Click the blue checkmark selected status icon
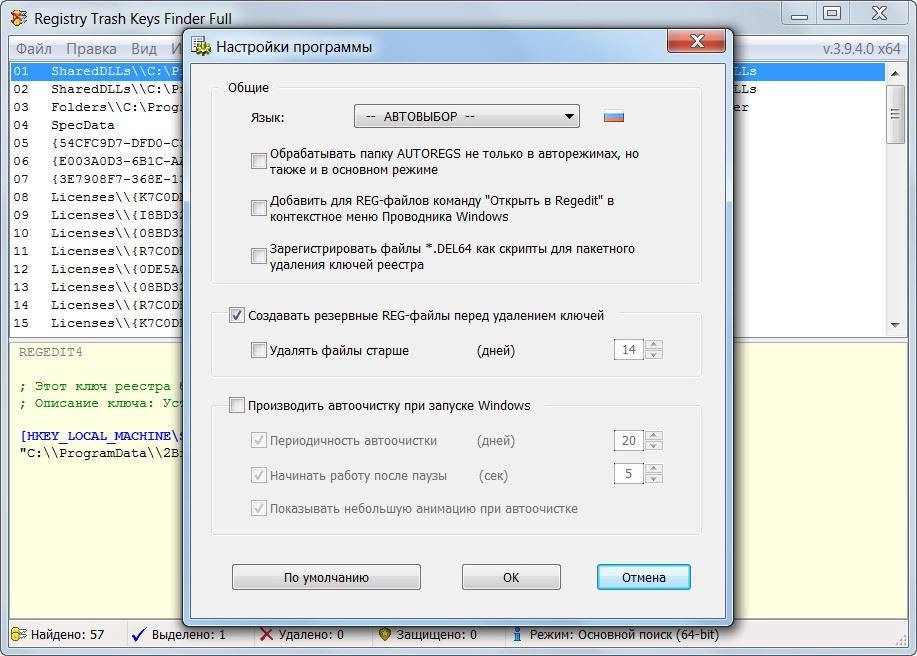Viewport: 917px width, 656px height. coord(139,634)
